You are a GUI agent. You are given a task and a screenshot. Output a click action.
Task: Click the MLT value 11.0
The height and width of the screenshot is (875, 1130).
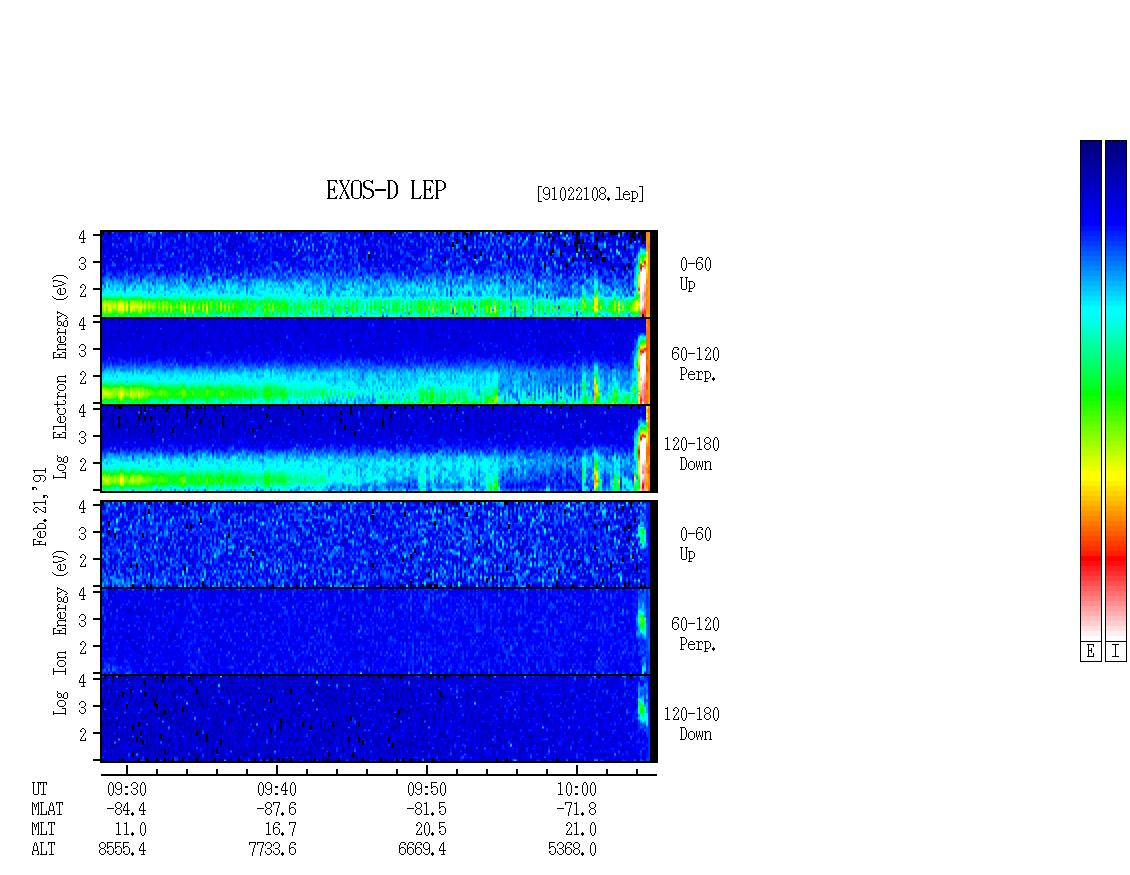[130, 830]
